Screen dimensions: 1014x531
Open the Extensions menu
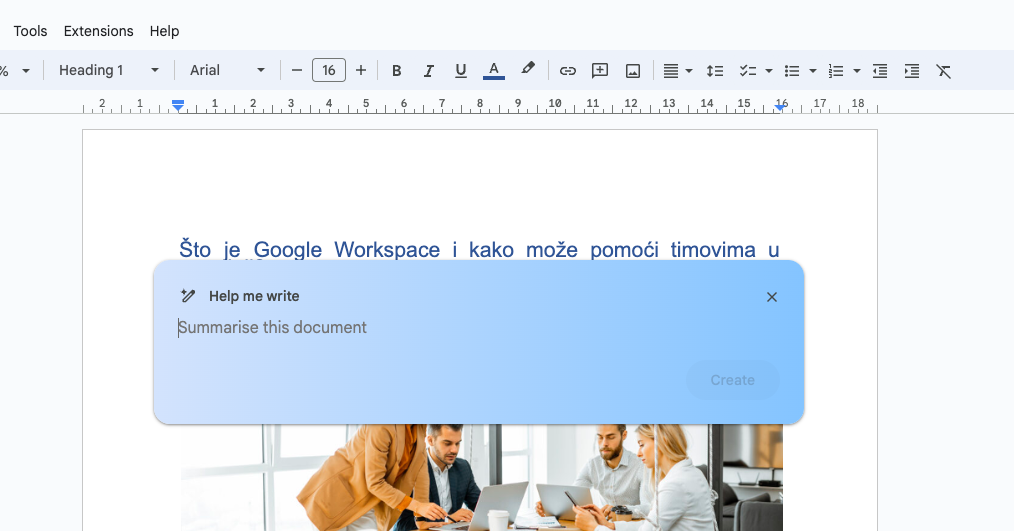pyautogui.click(x=98, y=31)
